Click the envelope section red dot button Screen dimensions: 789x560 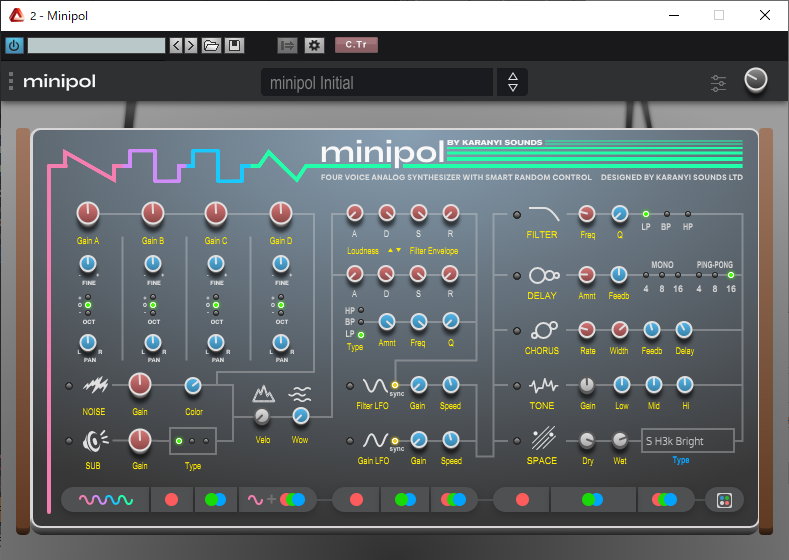click(x=356, y=500)
